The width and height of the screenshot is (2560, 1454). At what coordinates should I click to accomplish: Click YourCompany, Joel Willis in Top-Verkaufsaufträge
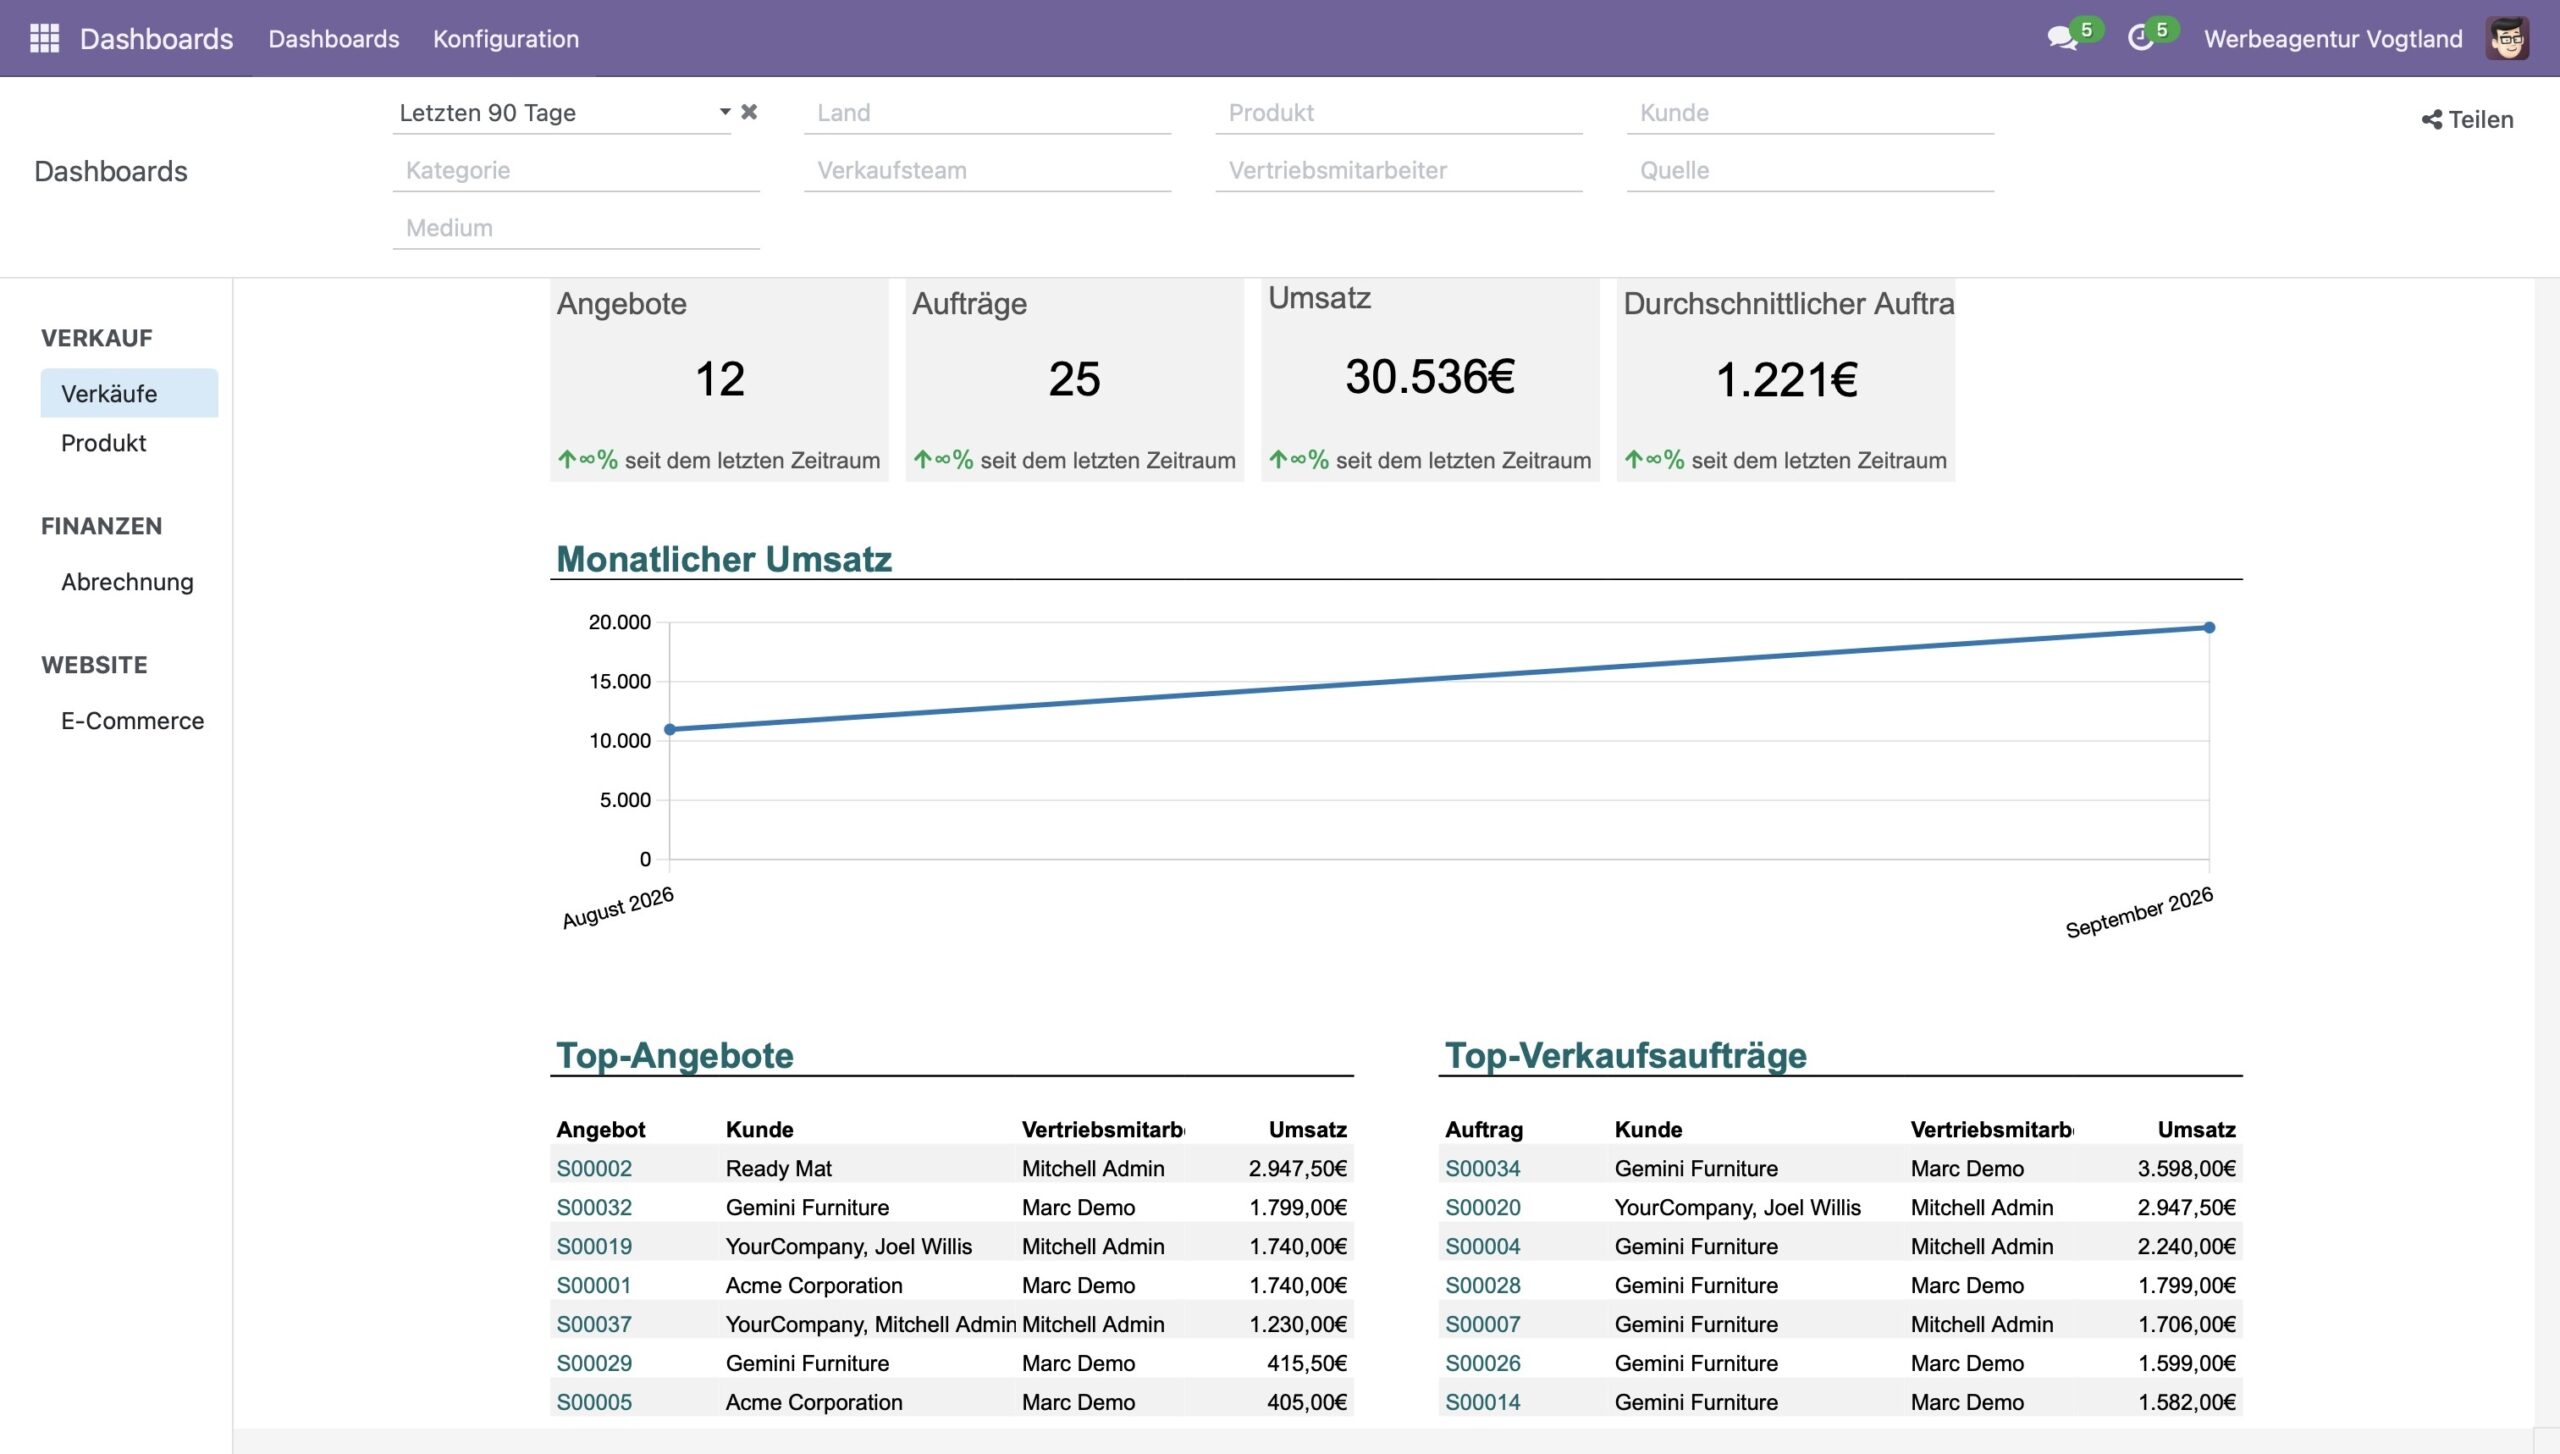point(1737,1207)
